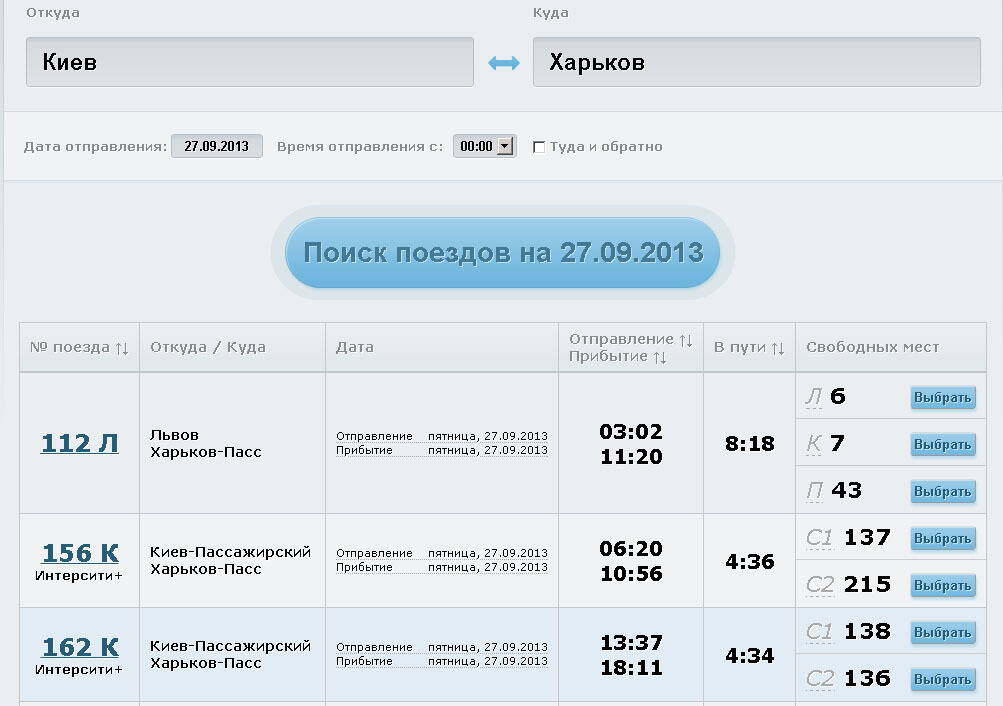This screenshot has width=1003, height=706.
Task: Click the departure date field 27.09.2013
Action: click(x=217, y=146)
